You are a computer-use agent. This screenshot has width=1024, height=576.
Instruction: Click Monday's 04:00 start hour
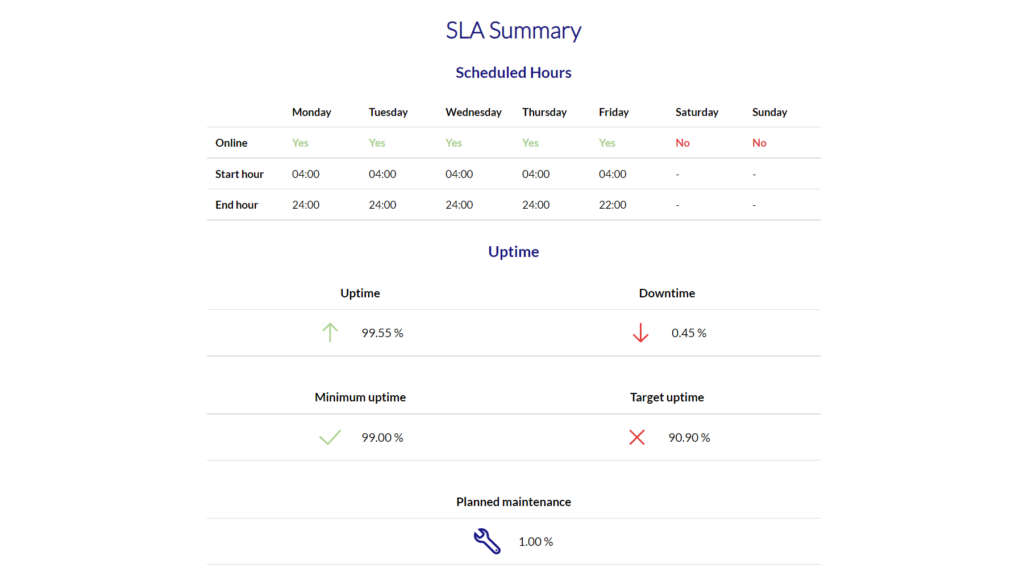pyautogui.click(x=306, y=174)
